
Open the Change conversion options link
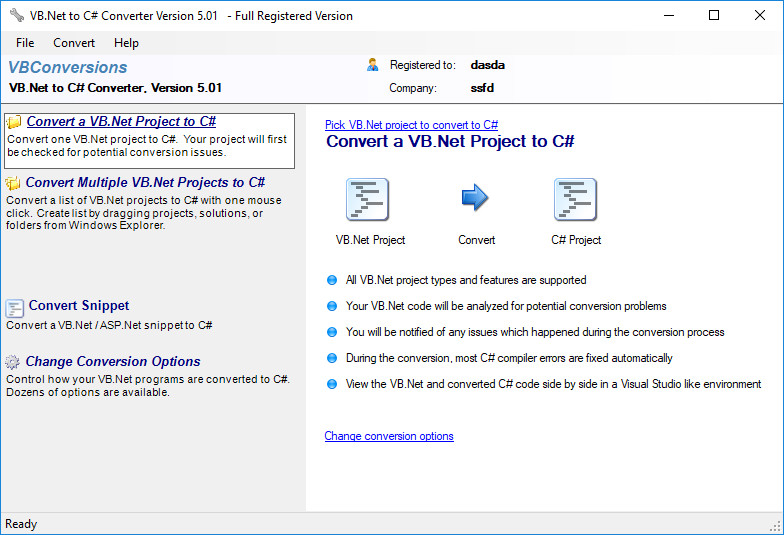[389, 436]
